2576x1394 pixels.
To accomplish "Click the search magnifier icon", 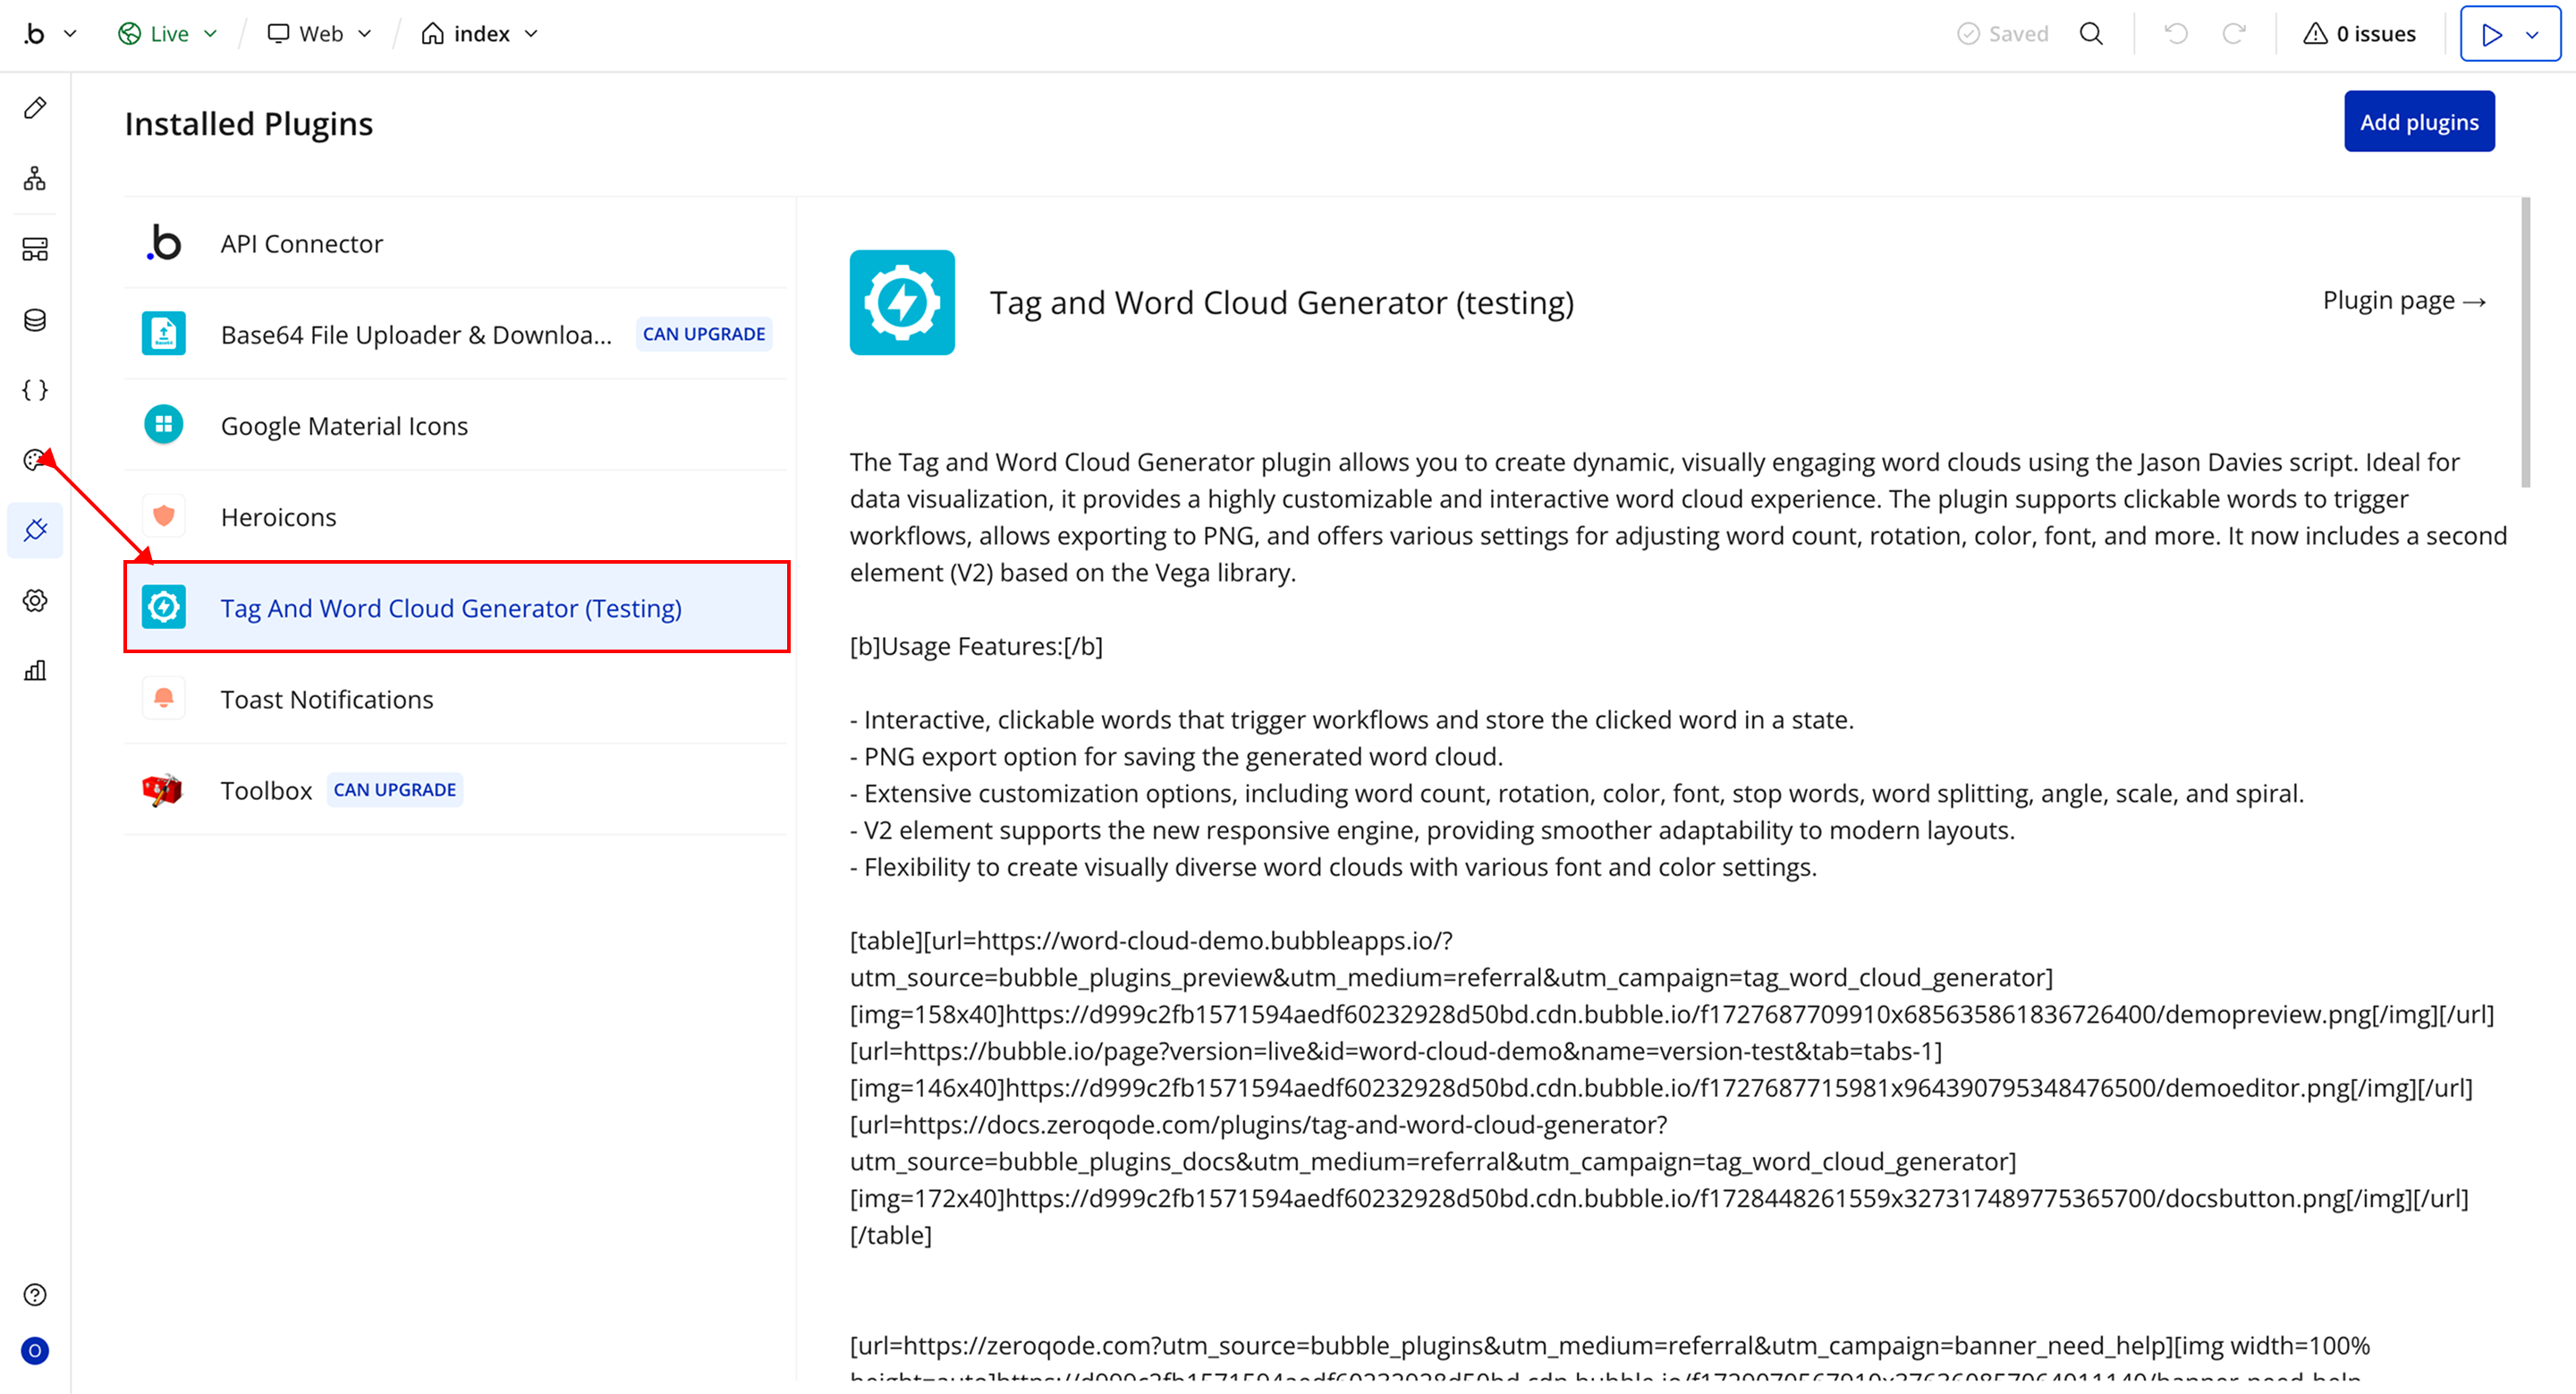I will pyautogui.click(x=2091, y=34).
